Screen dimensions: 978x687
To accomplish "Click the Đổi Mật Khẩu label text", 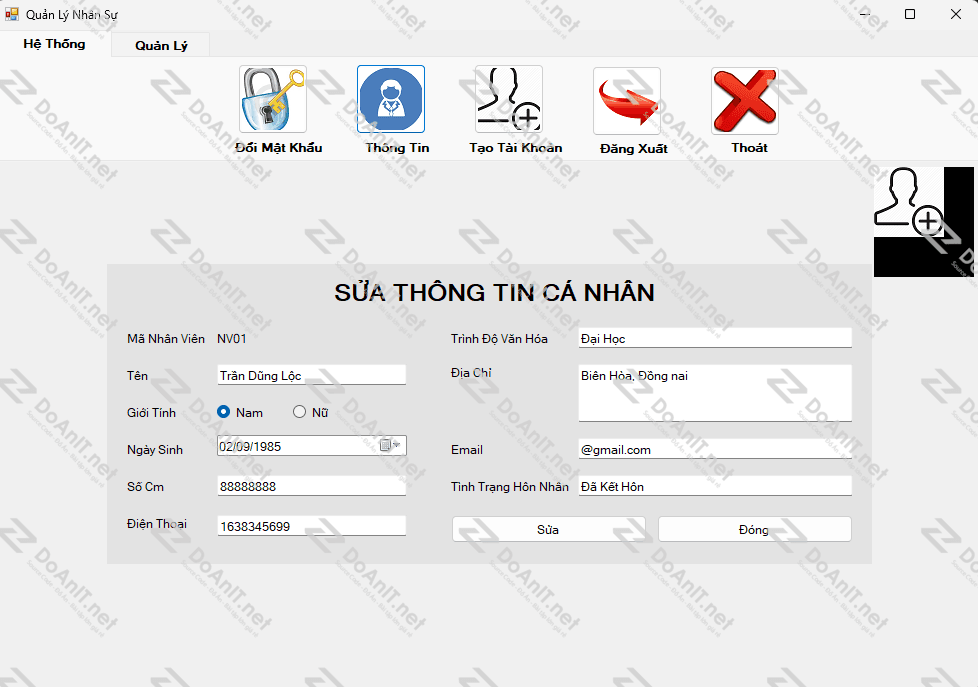I will coord(279,148).
